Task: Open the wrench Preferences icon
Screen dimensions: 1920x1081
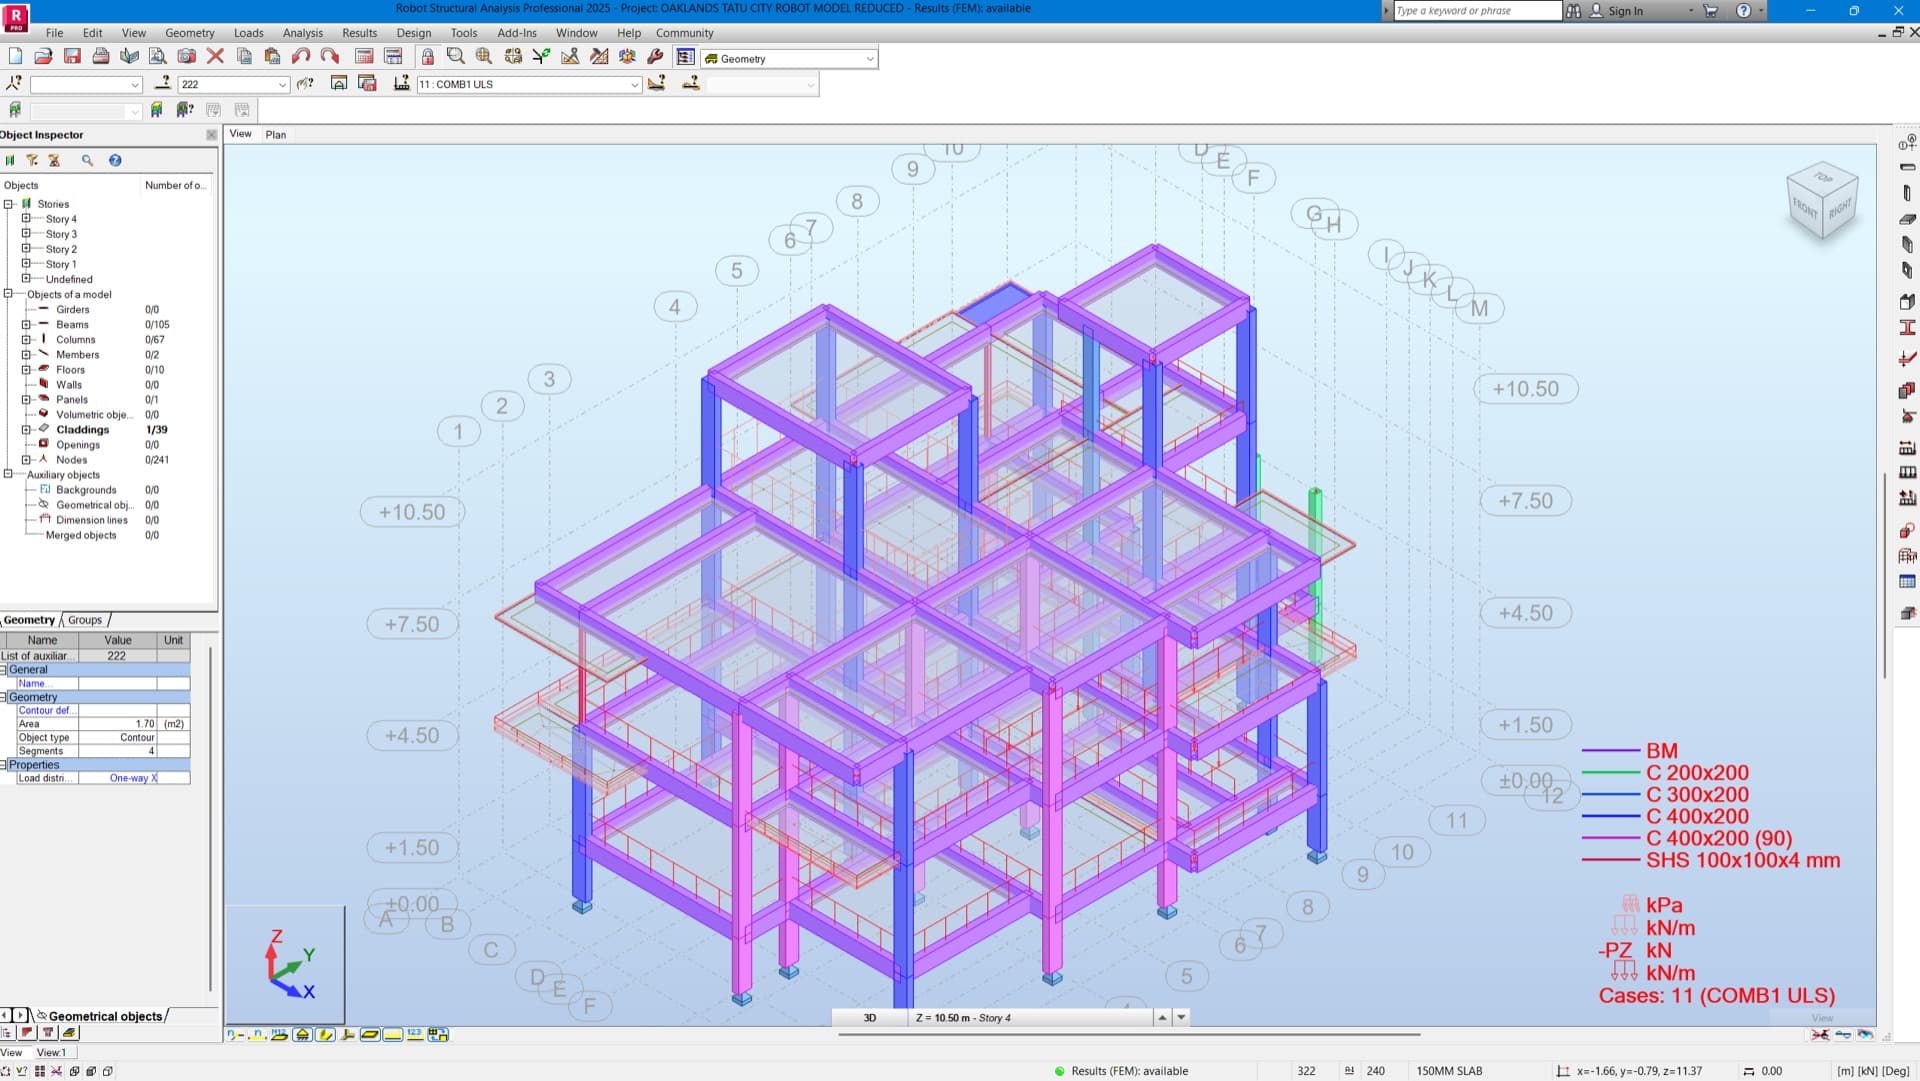Action: [656, 57]
